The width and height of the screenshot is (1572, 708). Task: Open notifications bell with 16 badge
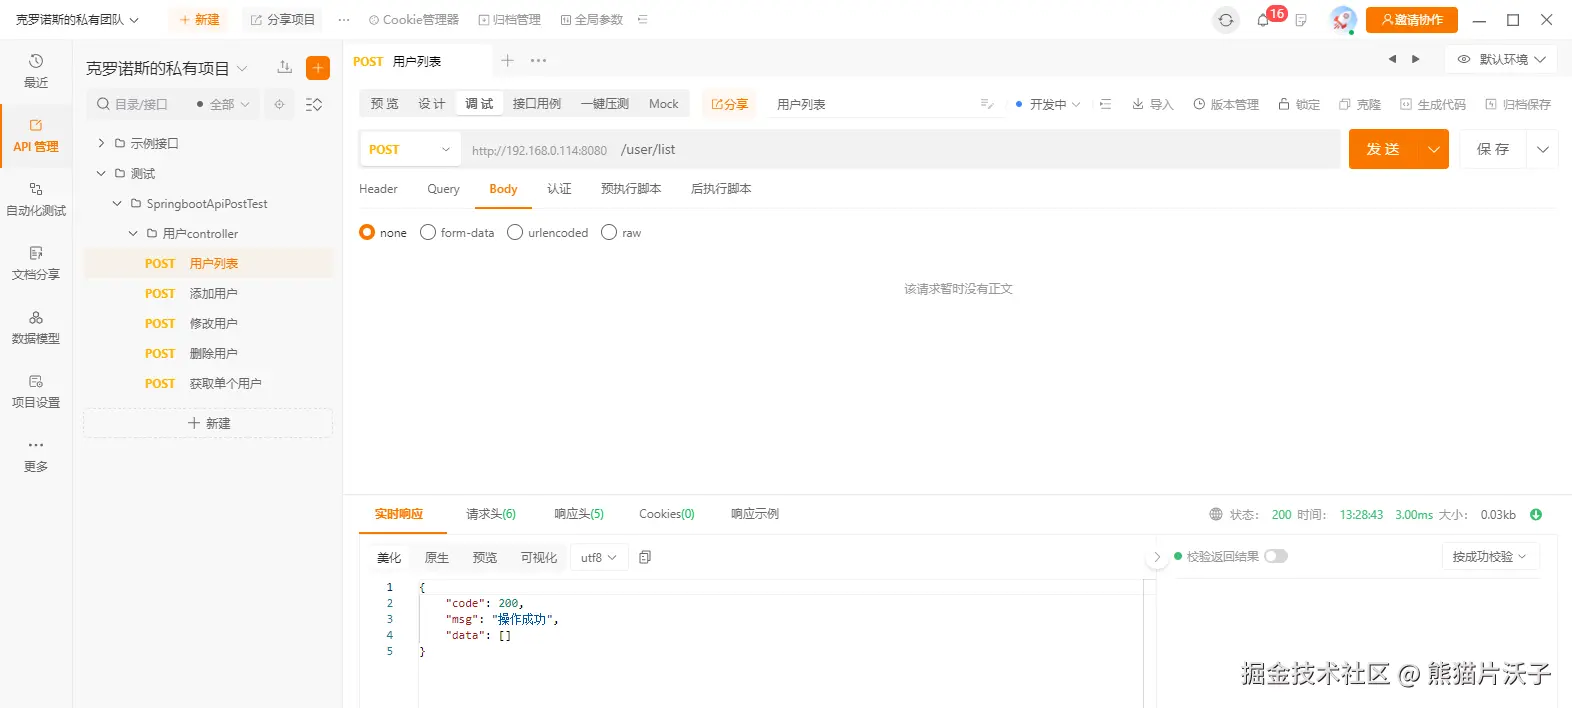coord(1263,20)
